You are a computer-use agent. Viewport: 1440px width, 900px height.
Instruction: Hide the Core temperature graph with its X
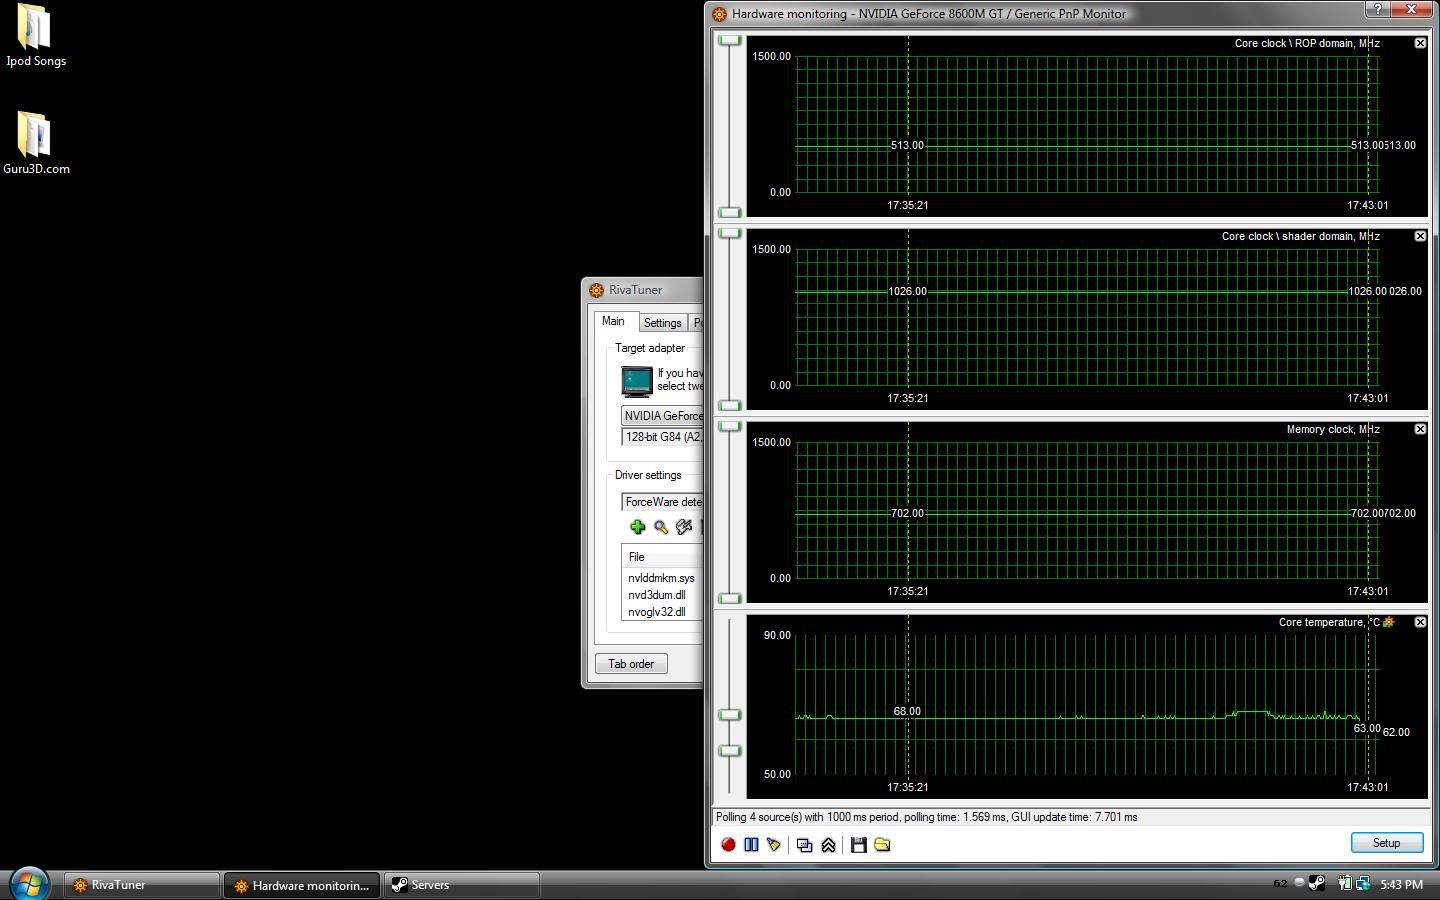pyautogui.click(x=1420, y=622)
